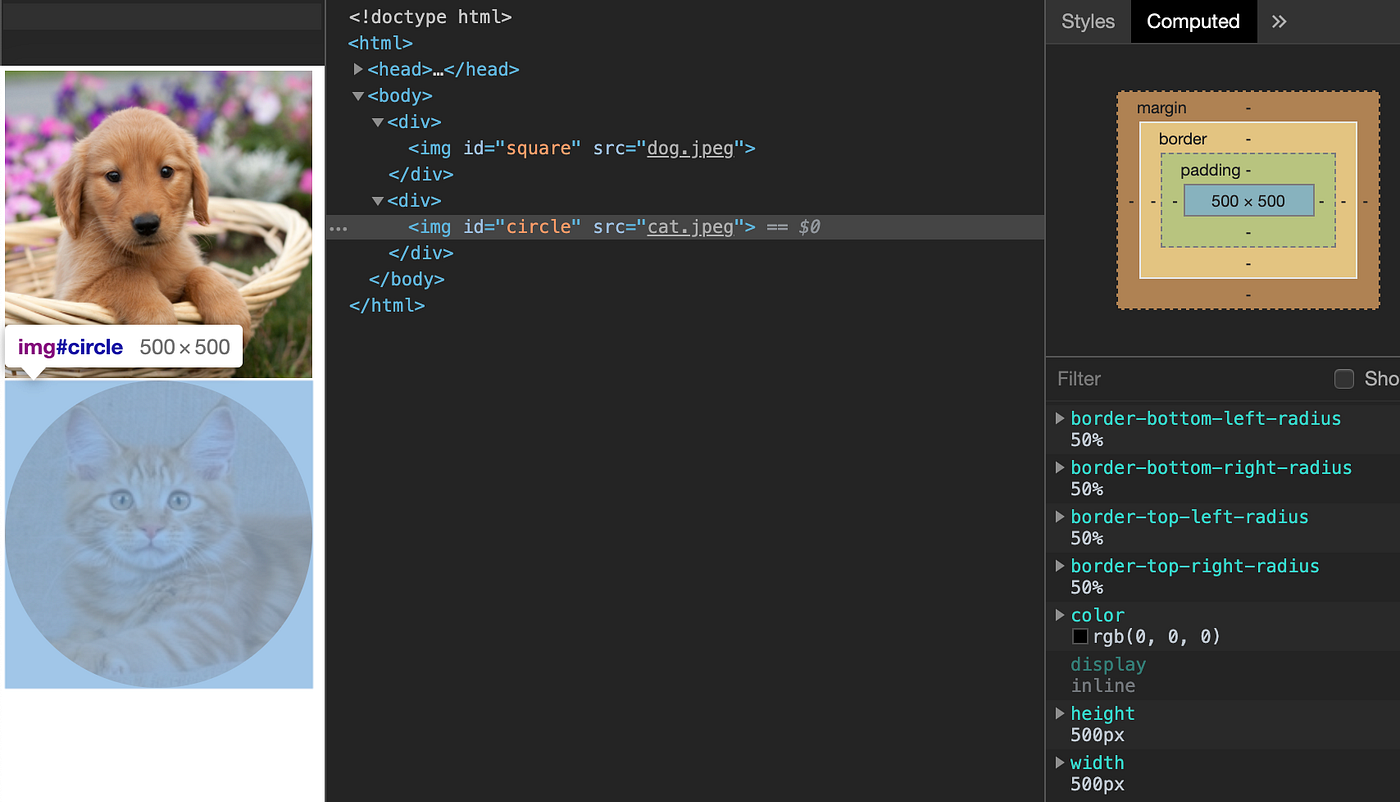Collapse the first div containing square image
1400x802 pixels.
[378, 122]
